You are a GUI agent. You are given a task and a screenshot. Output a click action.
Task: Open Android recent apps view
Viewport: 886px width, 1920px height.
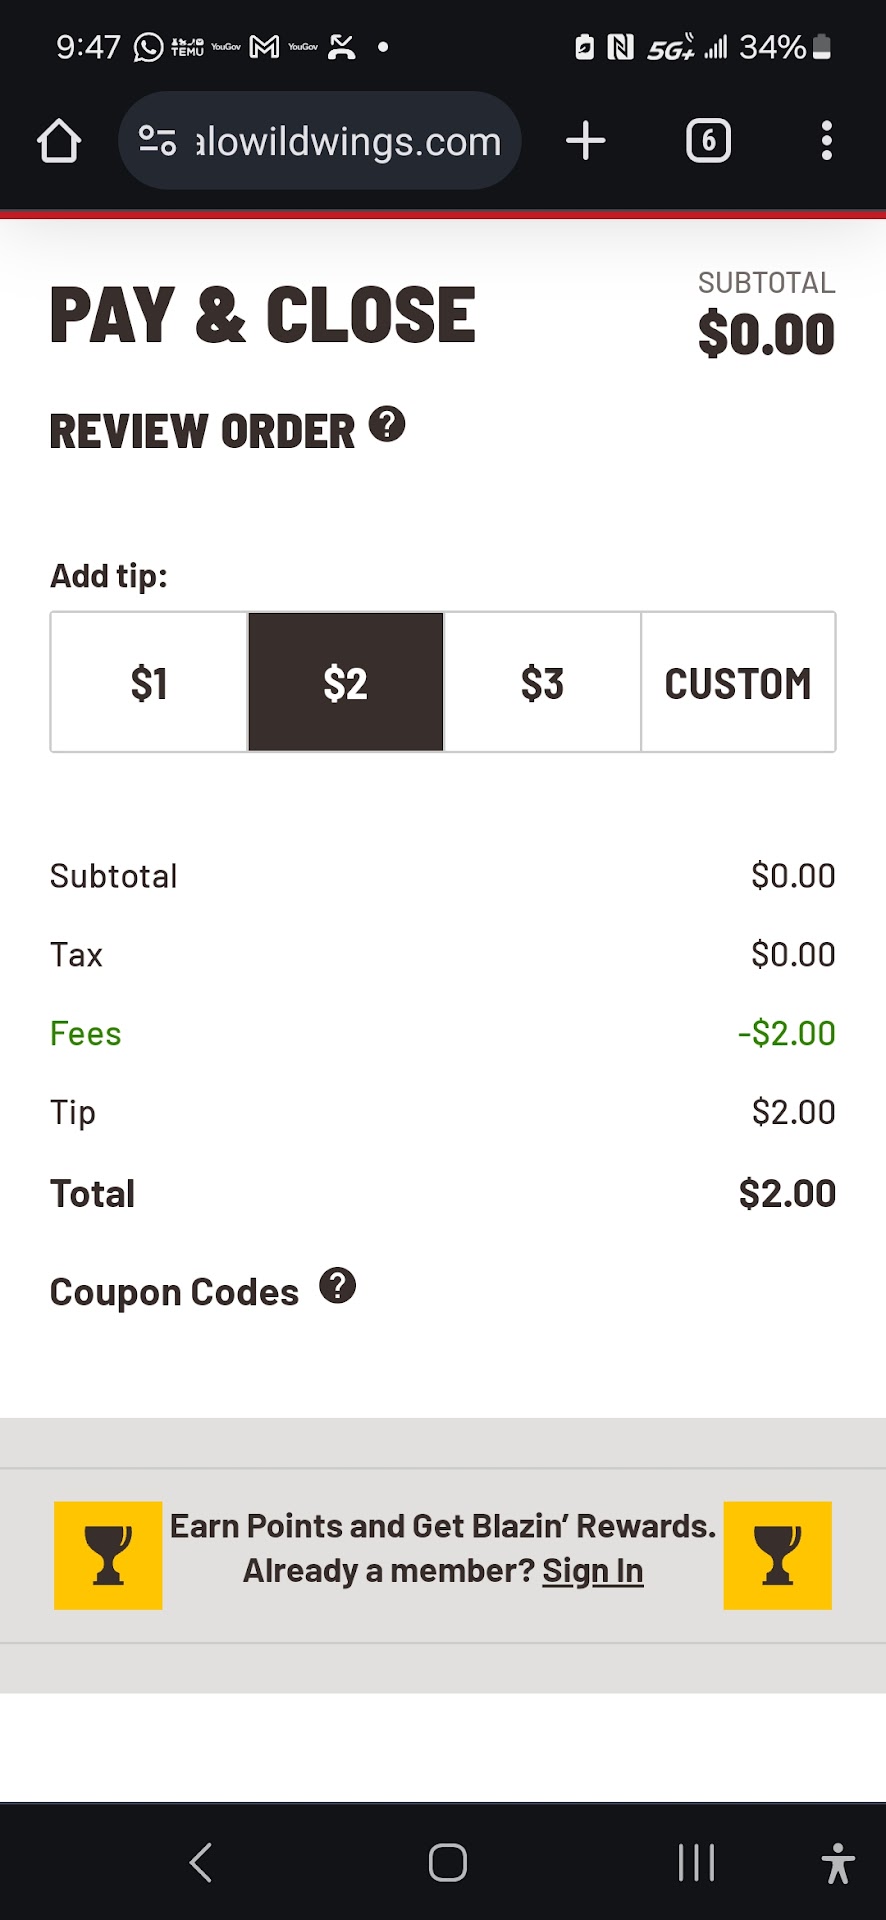[696, 1863]
